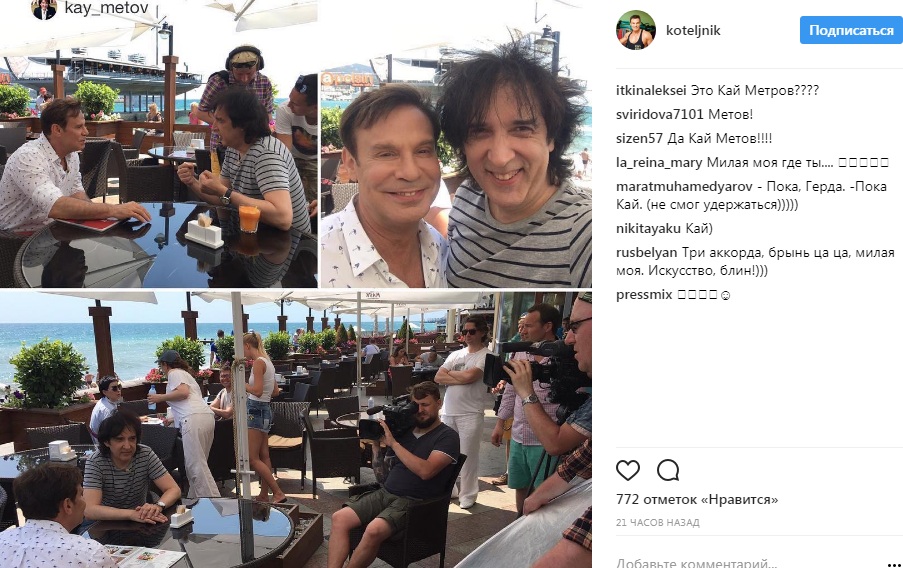The width and height of the screenshot is (903, 568).
Task: Visit rusbelyan profile from comments
Action: tap(647, 253)
